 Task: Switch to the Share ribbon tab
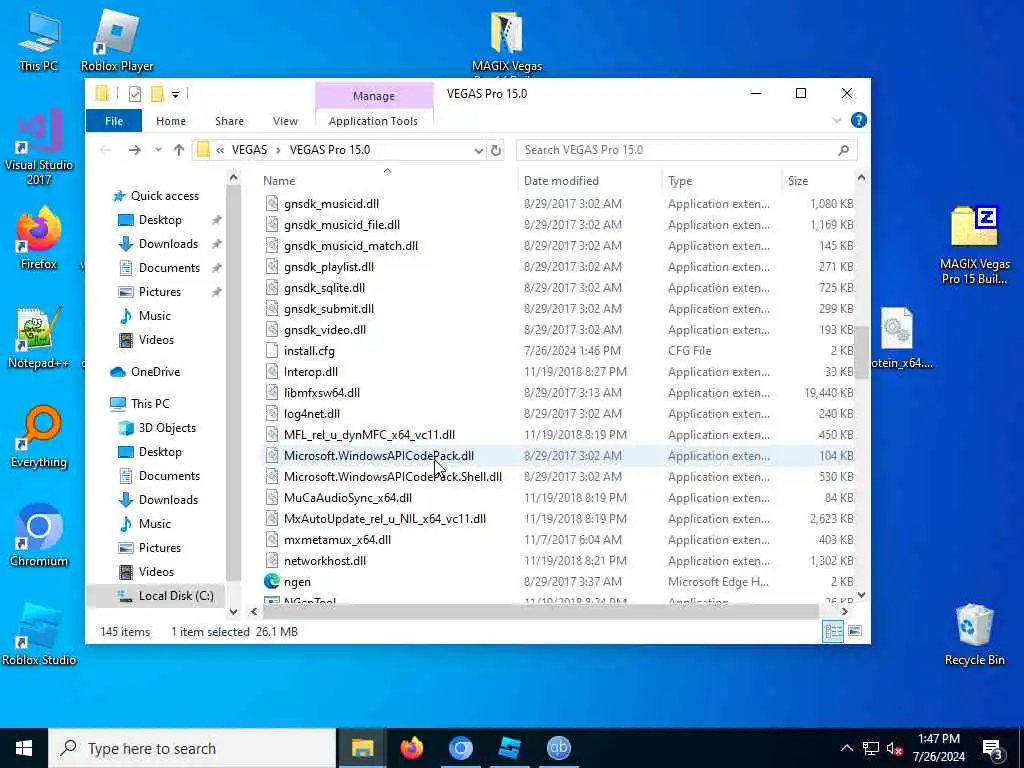(229, 121)
